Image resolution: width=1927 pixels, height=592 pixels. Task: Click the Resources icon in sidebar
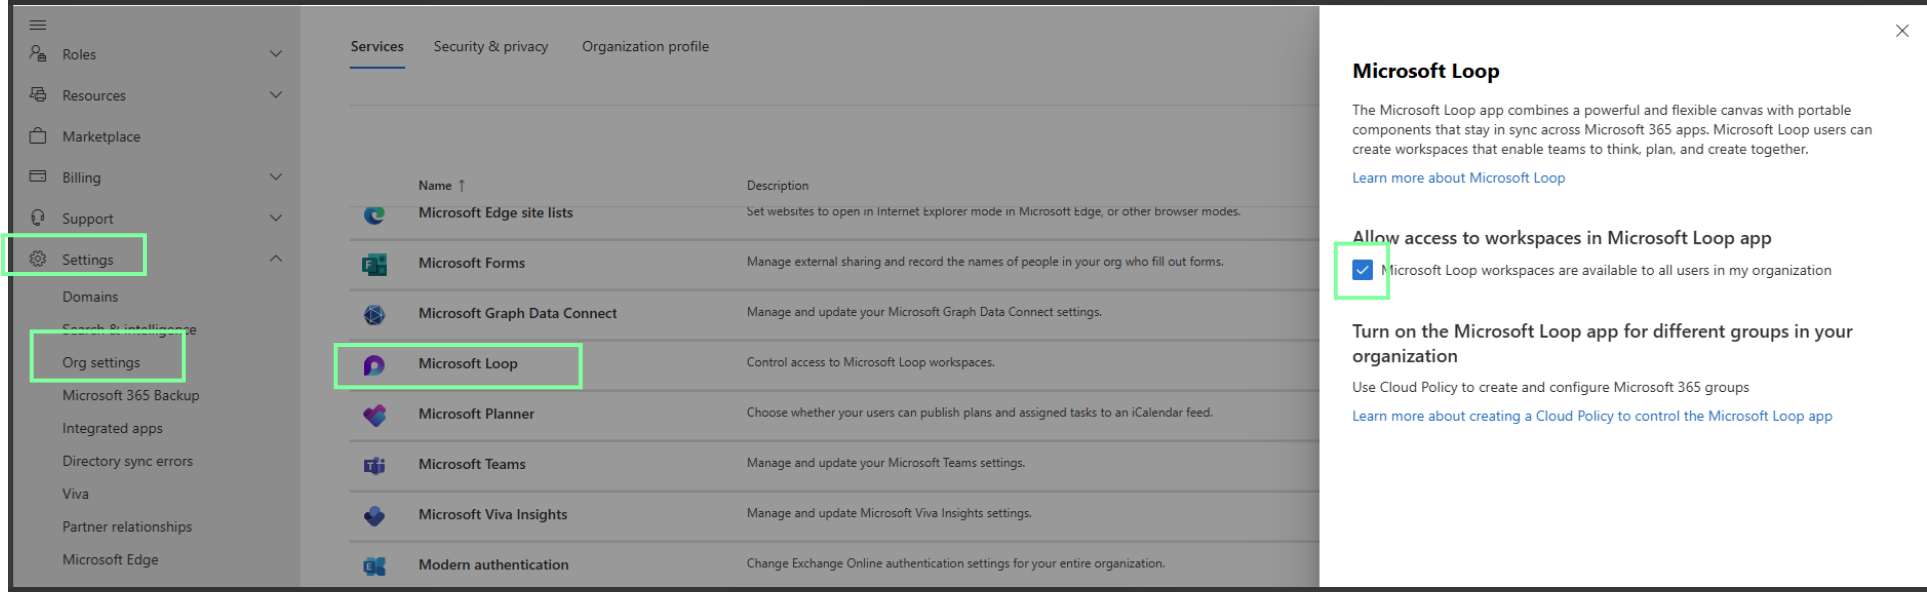pos(38,95)
